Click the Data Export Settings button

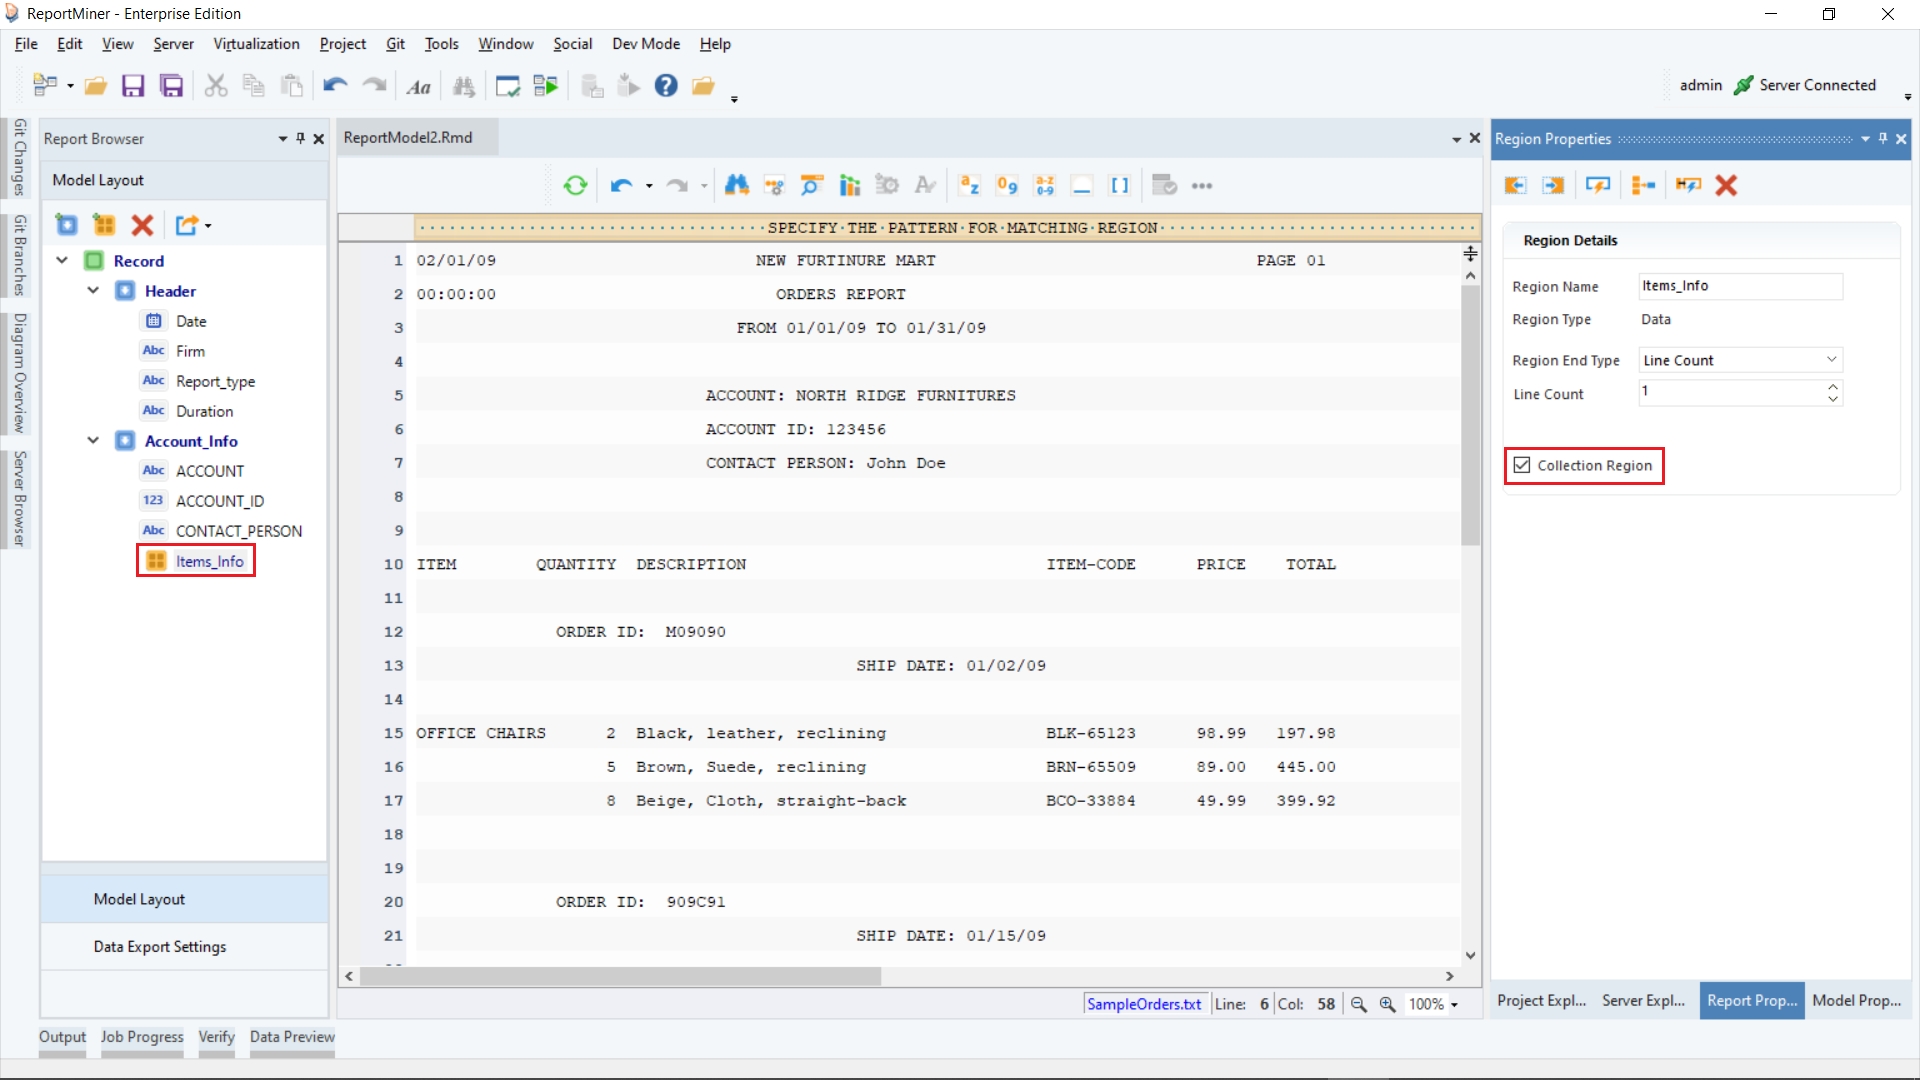(x=160, y=946)
